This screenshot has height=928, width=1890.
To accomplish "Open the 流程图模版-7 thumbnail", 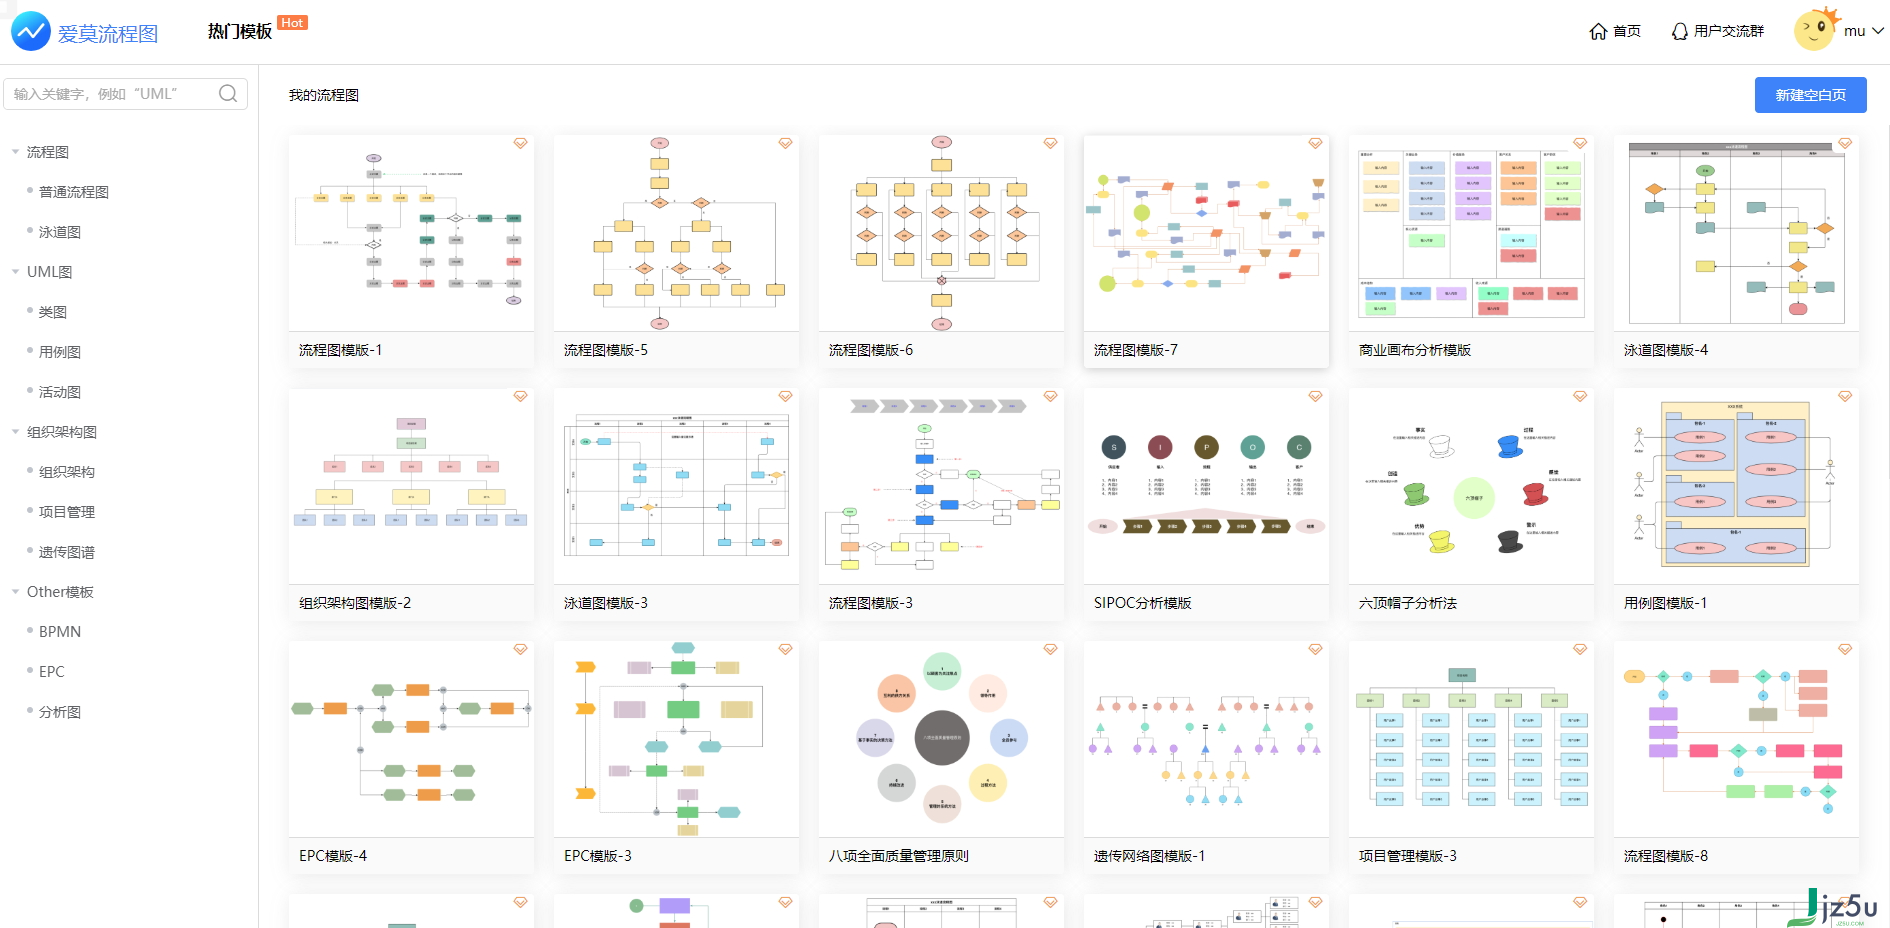I will pos(1206,233).
